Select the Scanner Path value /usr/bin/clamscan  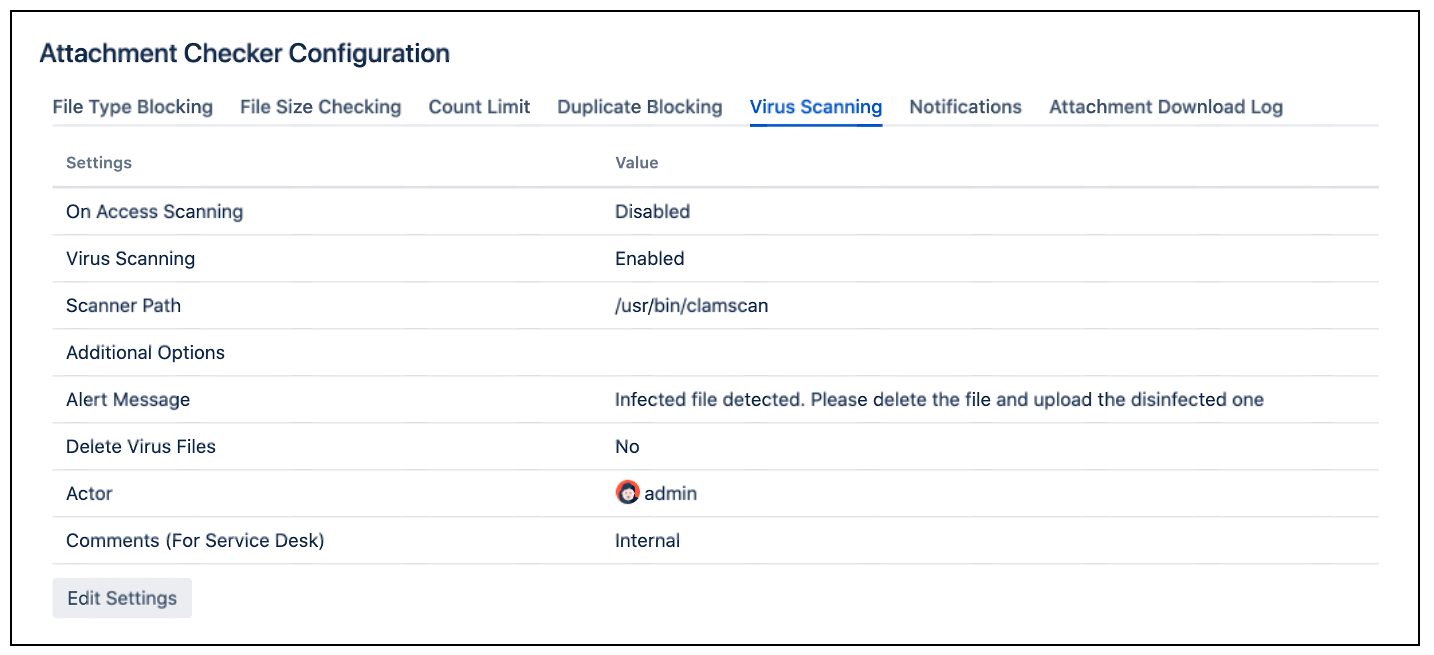coord(691,305)
